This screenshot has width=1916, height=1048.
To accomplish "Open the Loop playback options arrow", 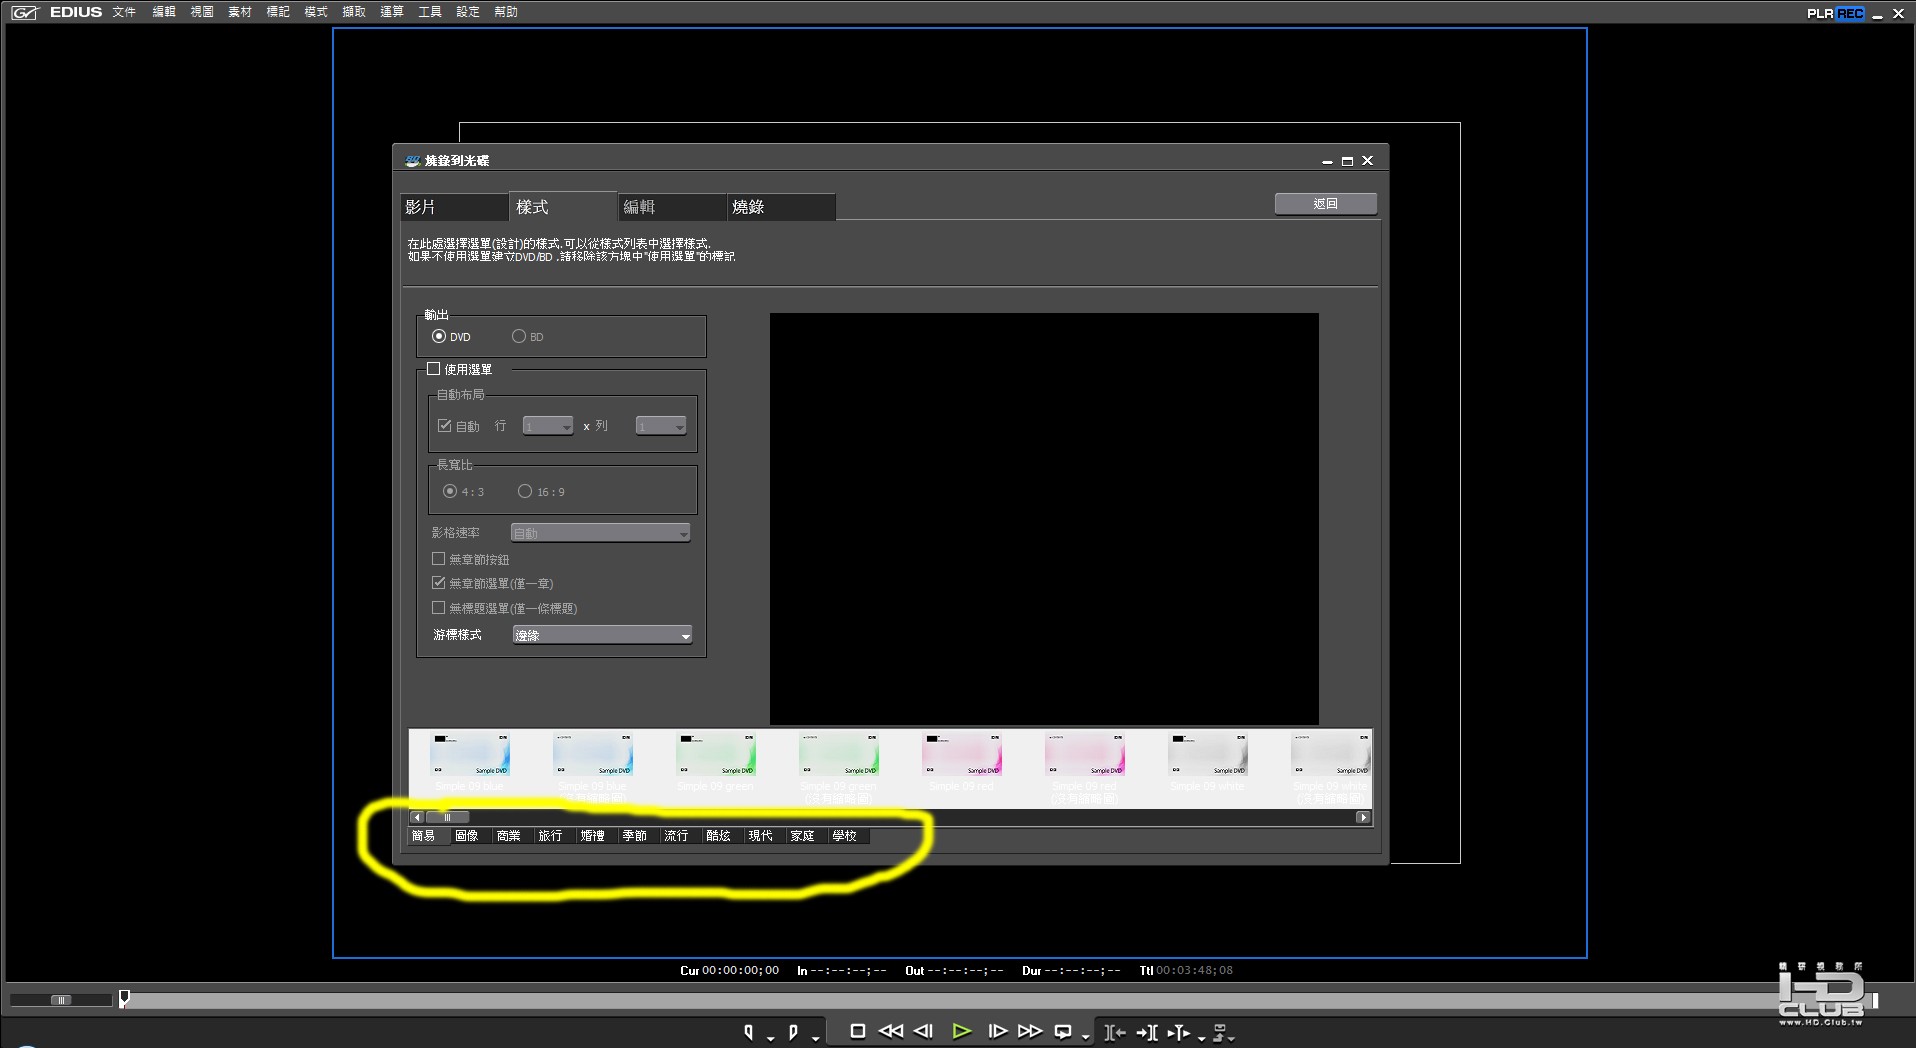I will [1085, 1038].
